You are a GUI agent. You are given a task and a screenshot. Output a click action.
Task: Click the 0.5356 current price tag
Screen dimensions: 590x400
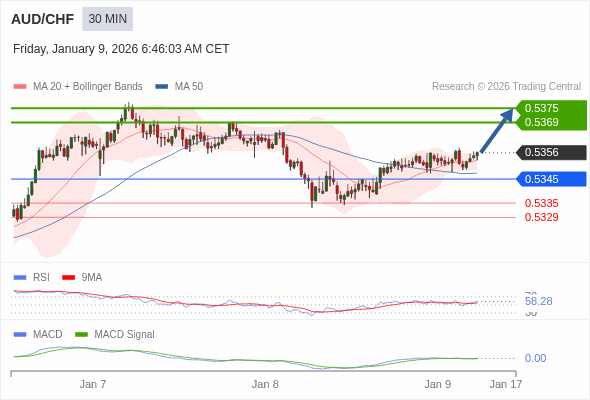tap(551, 152)
